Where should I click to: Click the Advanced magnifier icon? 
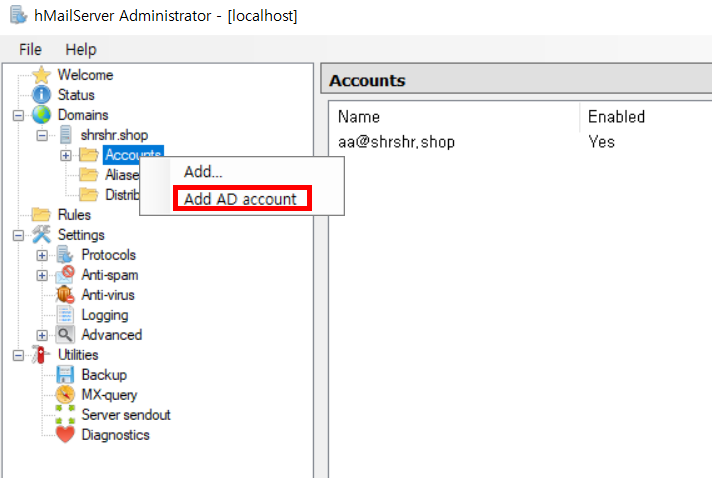pyautogui.click(x=65, y=335)
